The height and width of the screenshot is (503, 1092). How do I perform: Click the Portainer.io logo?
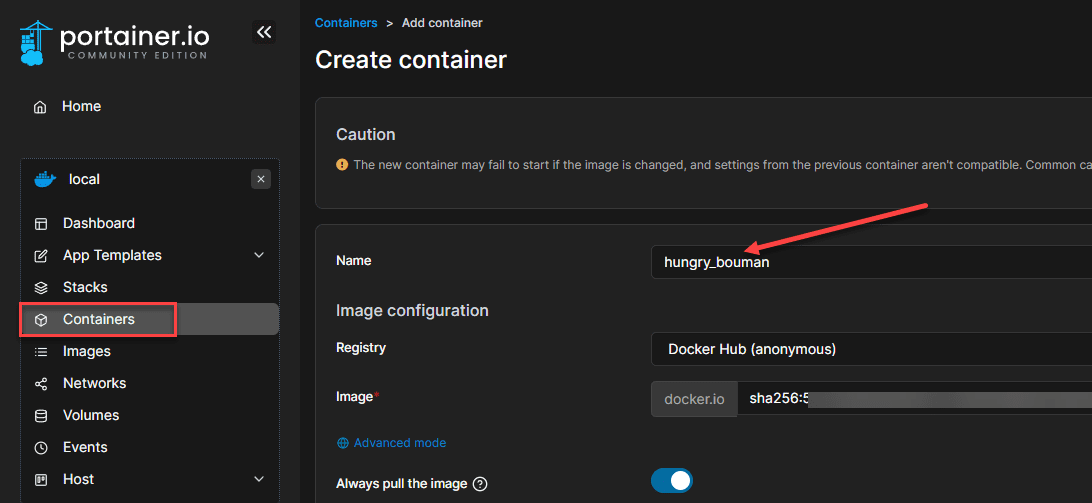click(x=114, y=40)
